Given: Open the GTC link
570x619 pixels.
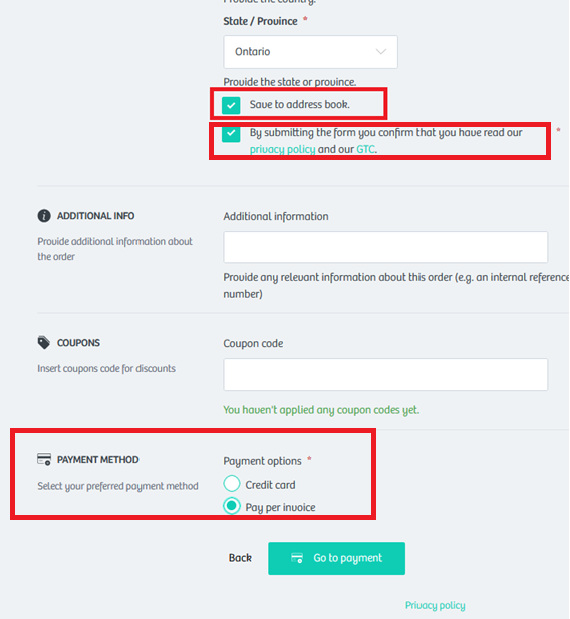Looking at the screenshot, I should click(366, 149).
